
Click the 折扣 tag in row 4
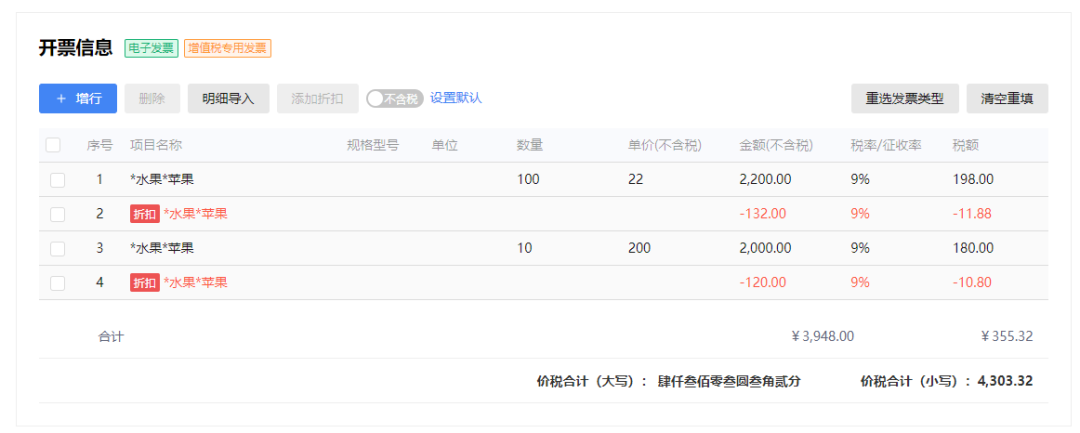point(144,283)
